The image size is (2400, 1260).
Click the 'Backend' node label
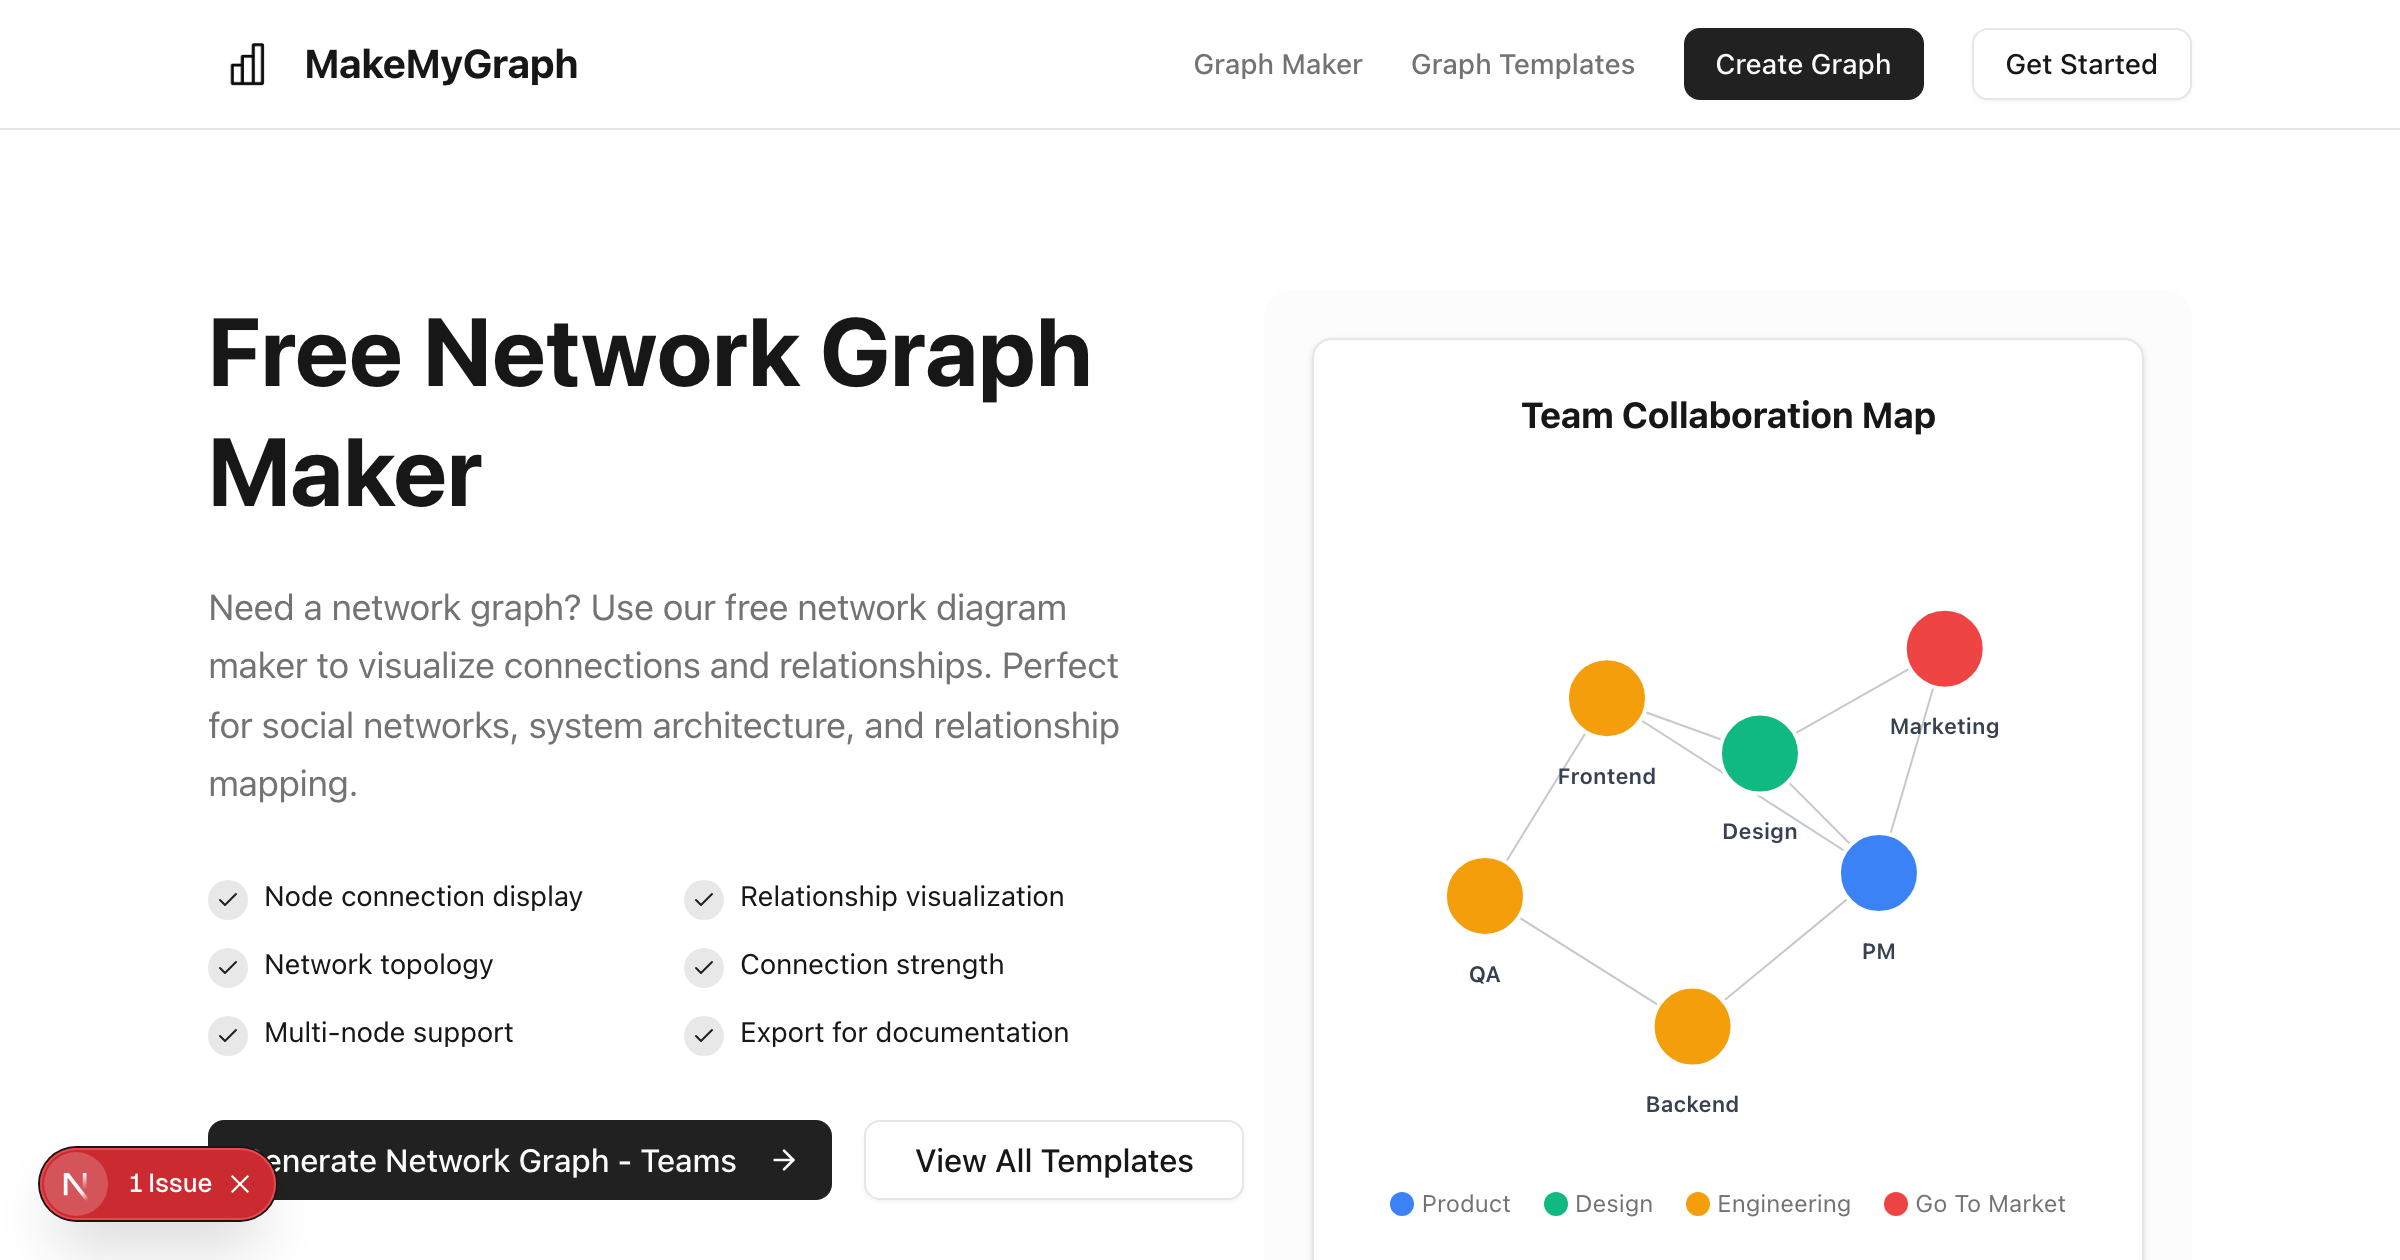pyautogui.click(x=1693, y=1105)
